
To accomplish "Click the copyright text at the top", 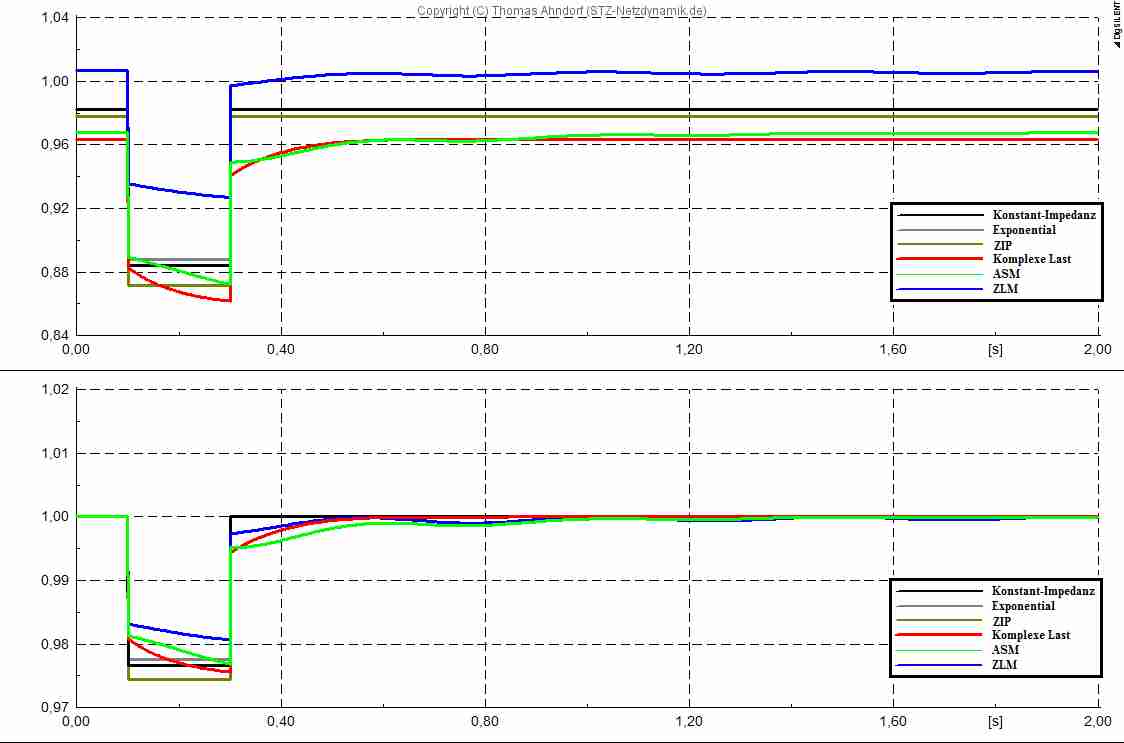I will point(561,11).
